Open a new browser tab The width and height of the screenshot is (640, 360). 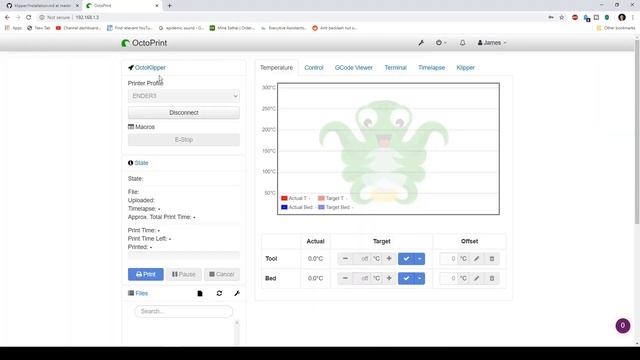tap(169, 6)
